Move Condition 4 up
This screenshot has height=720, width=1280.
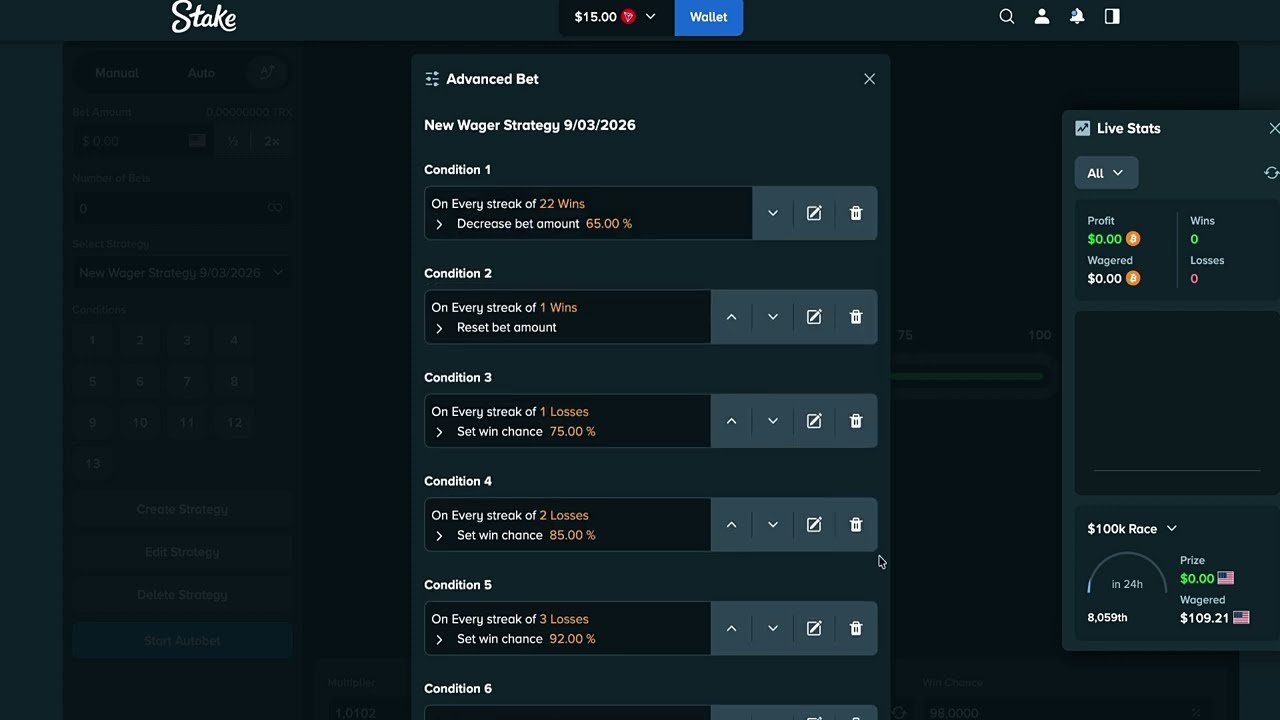tap(731, 525)
